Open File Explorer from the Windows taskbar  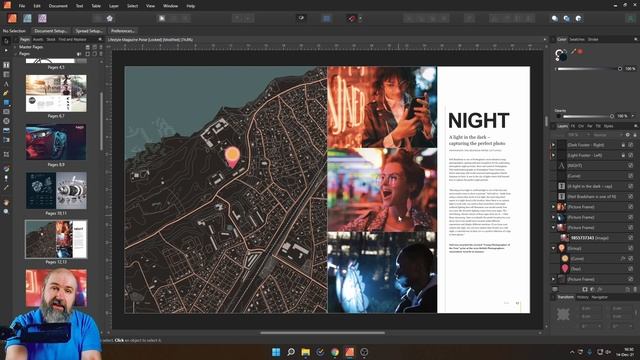click(x=305, y=352)
